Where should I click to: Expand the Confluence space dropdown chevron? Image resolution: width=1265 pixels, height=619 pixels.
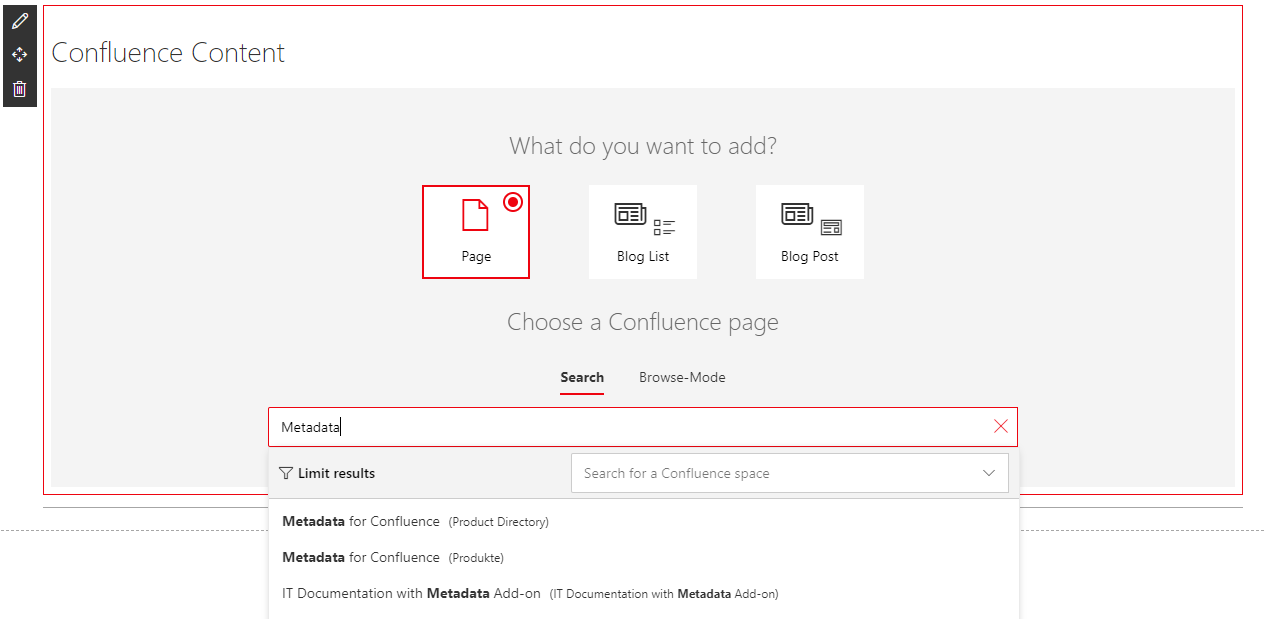click(x=989, y=472)
